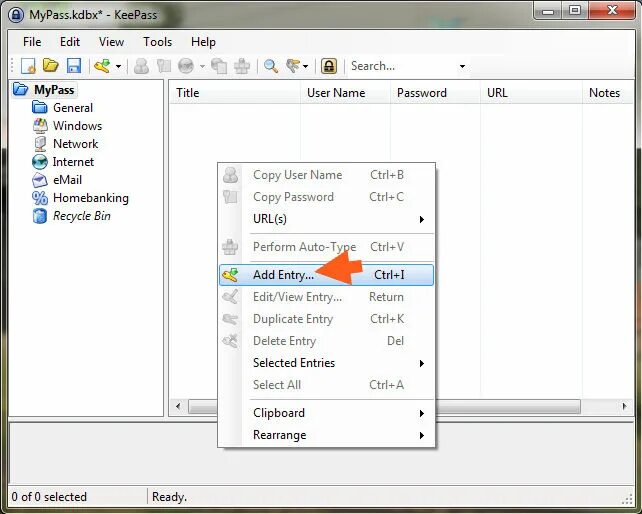Viewport: 642px width, 514px height.
Task: Click the Recycle Bin icon in tree
Action: (x=40, y=216)
